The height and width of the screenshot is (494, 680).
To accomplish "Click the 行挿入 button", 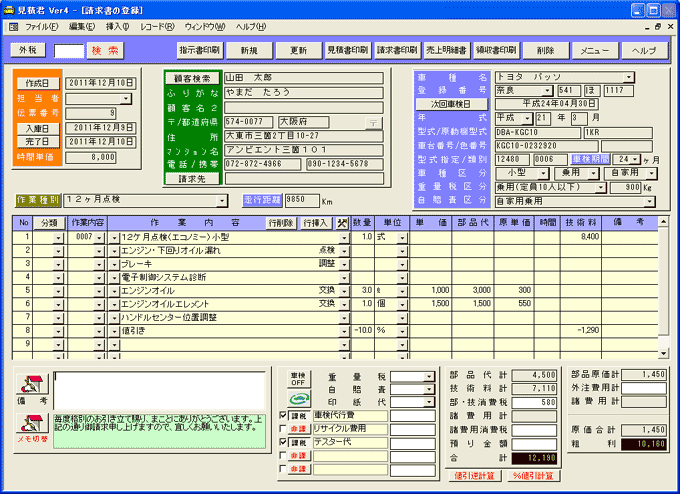I will pos(315,223).
